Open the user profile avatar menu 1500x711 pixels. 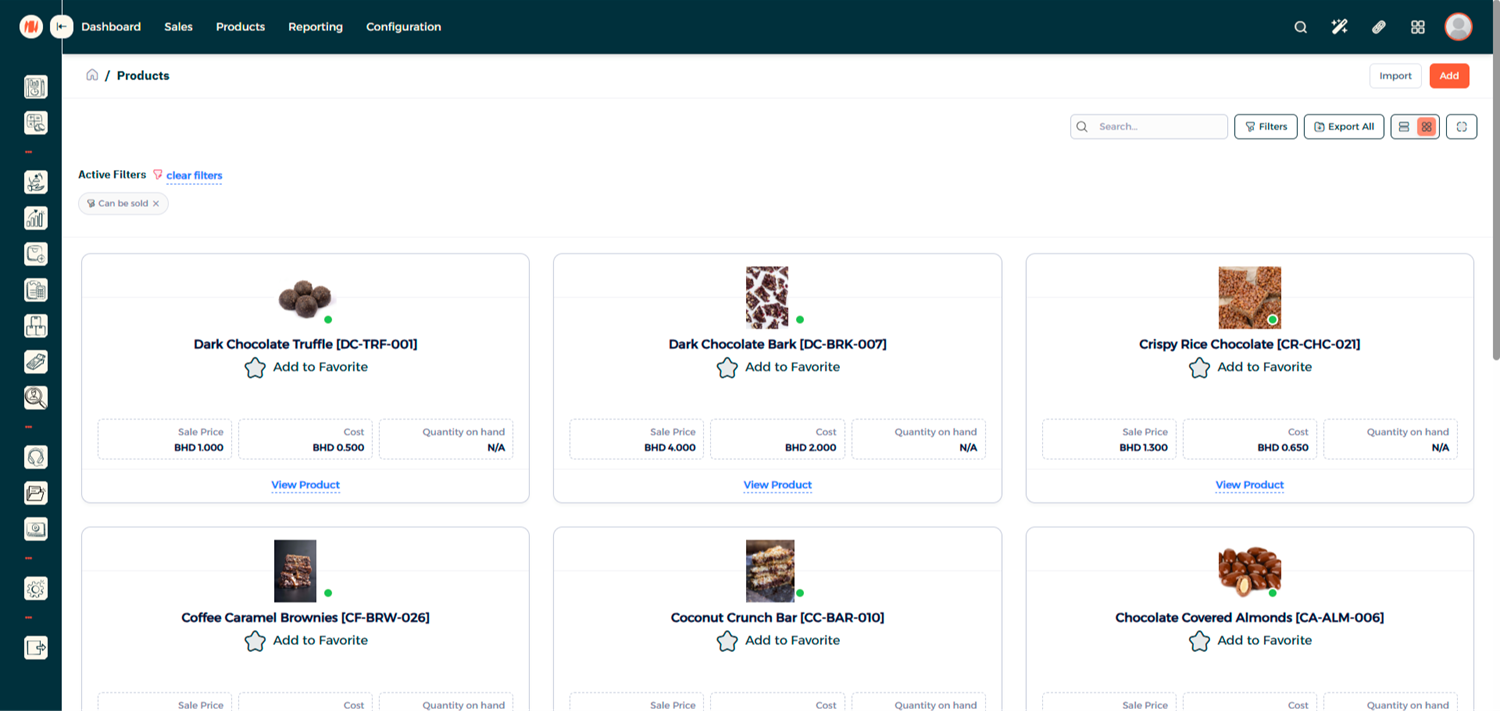pos(1458,27)
